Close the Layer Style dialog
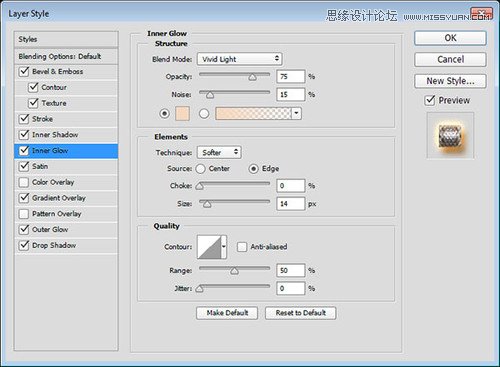 pyautogui.click(x=482, y=15)
